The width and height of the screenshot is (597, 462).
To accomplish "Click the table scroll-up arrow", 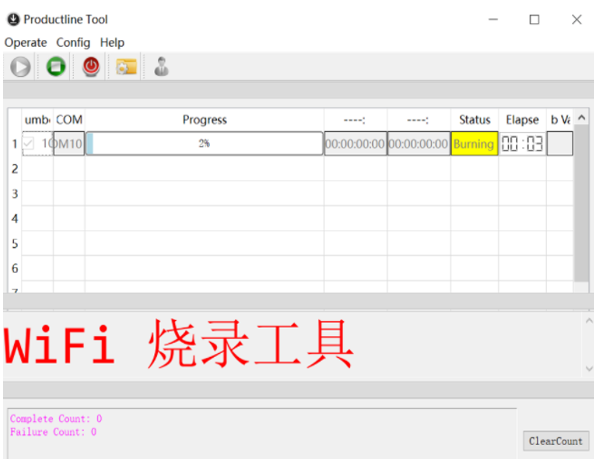I will [x=581, y=118].
